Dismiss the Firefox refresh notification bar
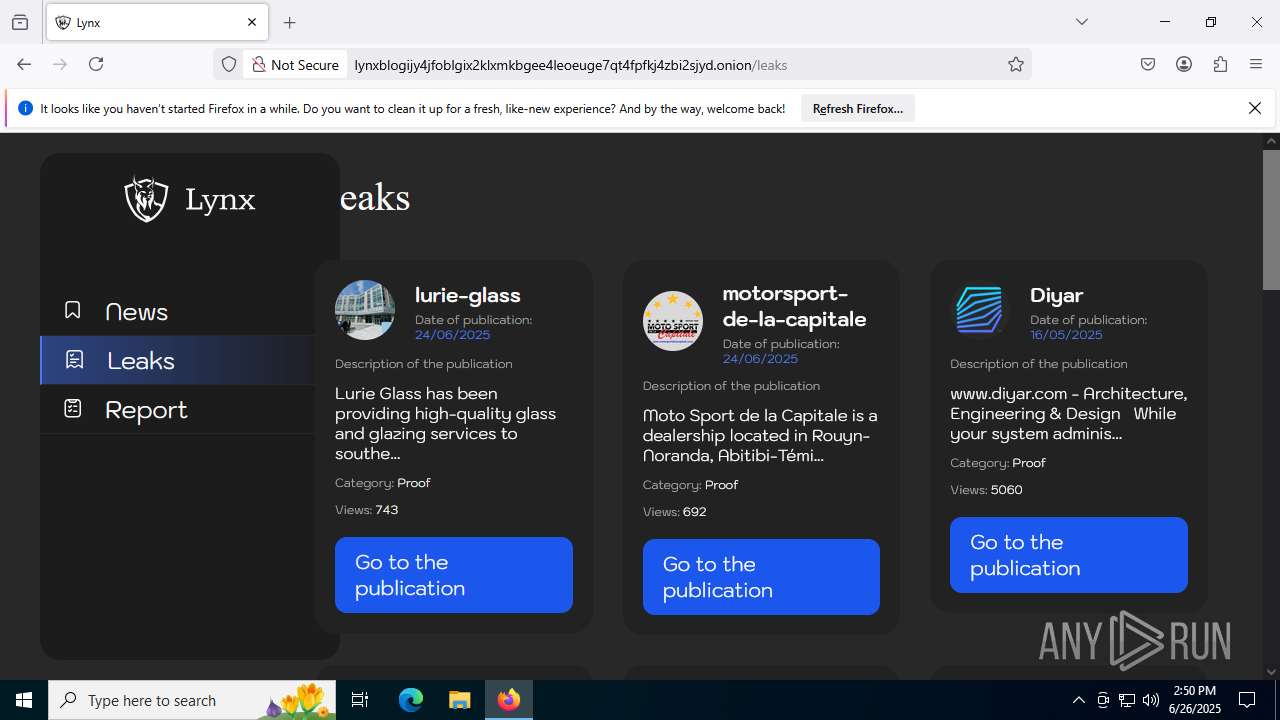 click(x=1255, y=108)
